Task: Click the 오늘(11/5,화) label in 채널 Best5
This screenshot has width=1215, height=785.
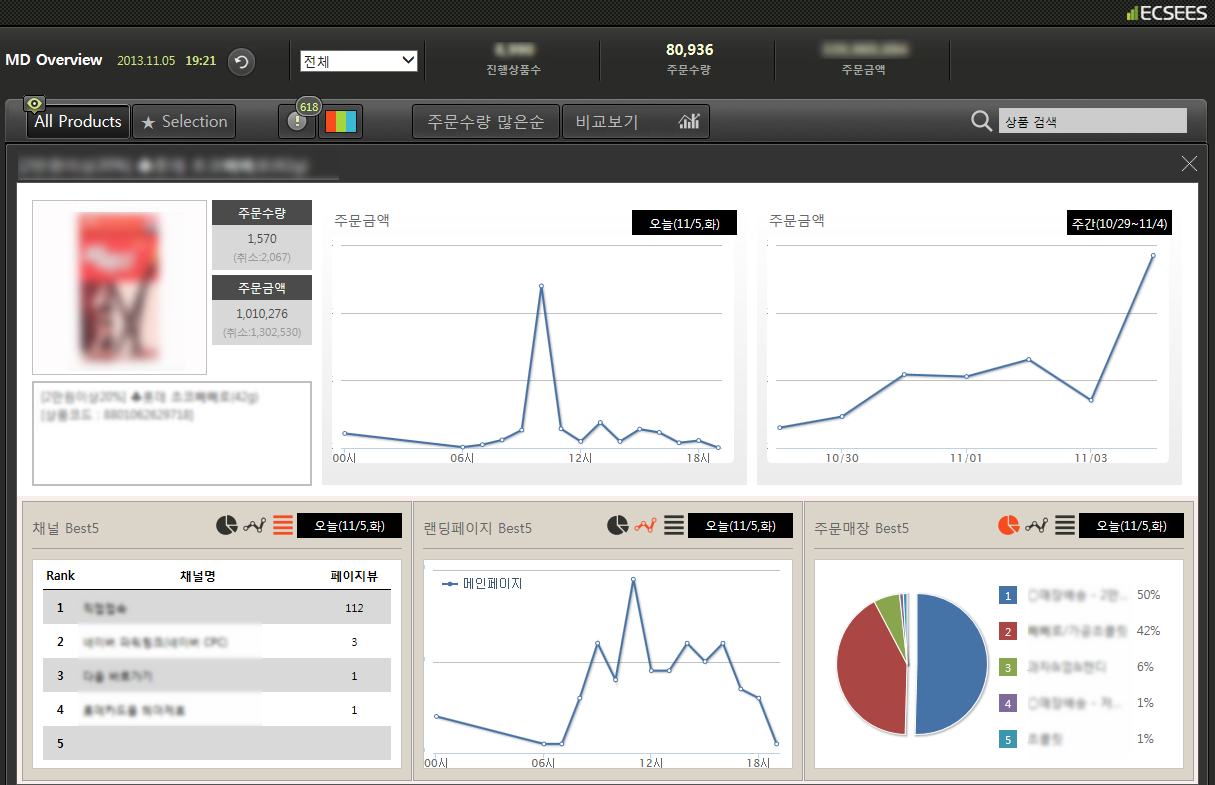Action: (349, 526)
